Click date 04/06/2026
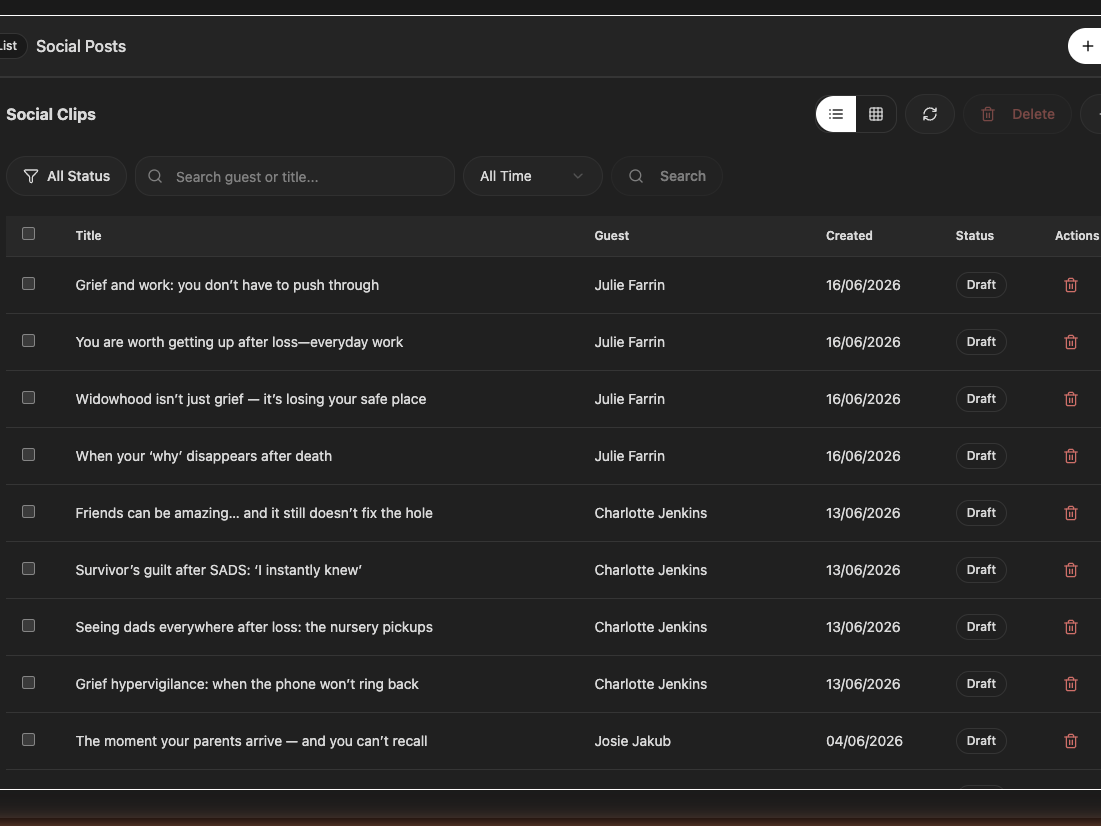Image resolution: width=1101 pixels, height=826 pixels. [x=864, y=741]
